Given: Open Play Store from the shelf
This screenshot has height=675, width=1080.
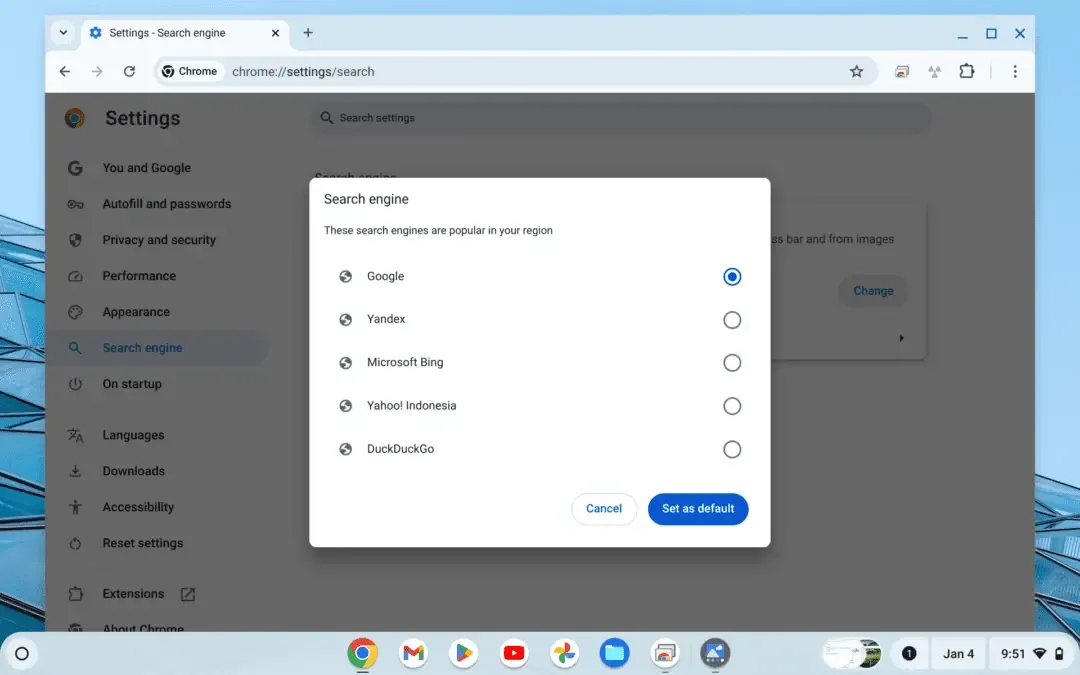Looking at the screenshot, I should (464, 653).
